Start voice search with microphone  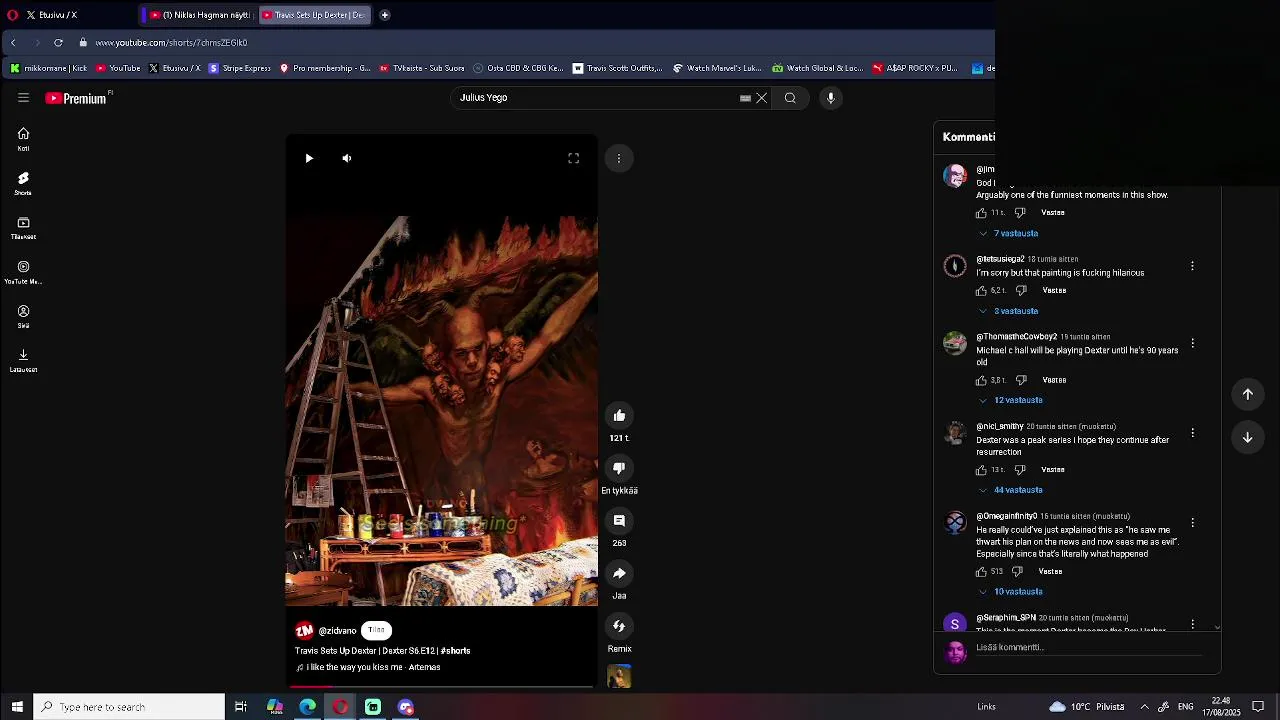[830, 98]
